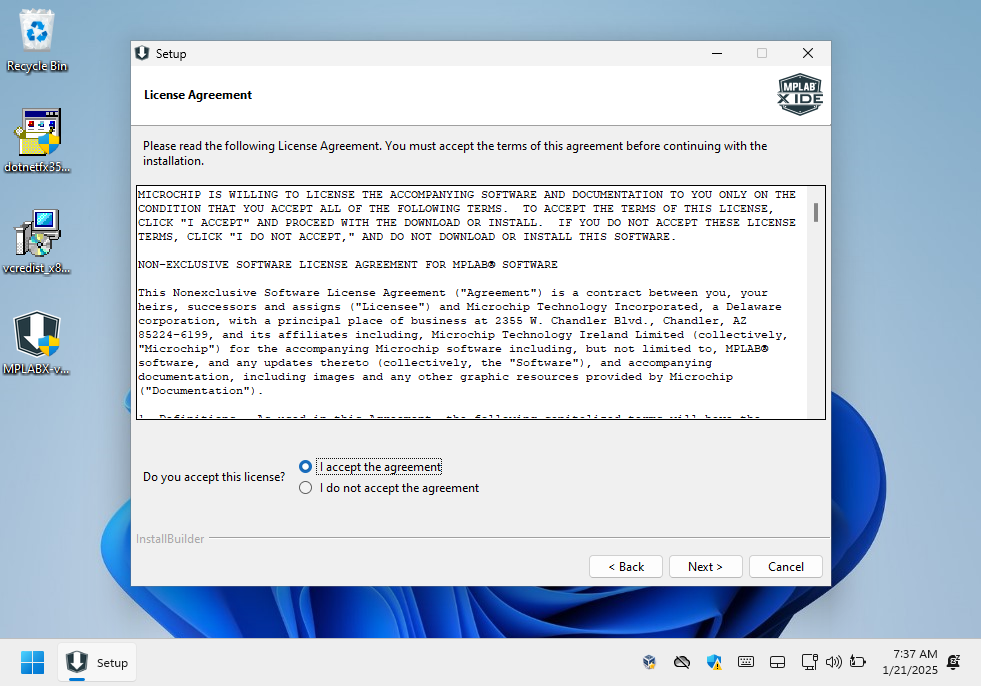Screen dimensions: 981x686
Task: Click the crossed-out cloud sync tray icon
Action: [682, 662]
